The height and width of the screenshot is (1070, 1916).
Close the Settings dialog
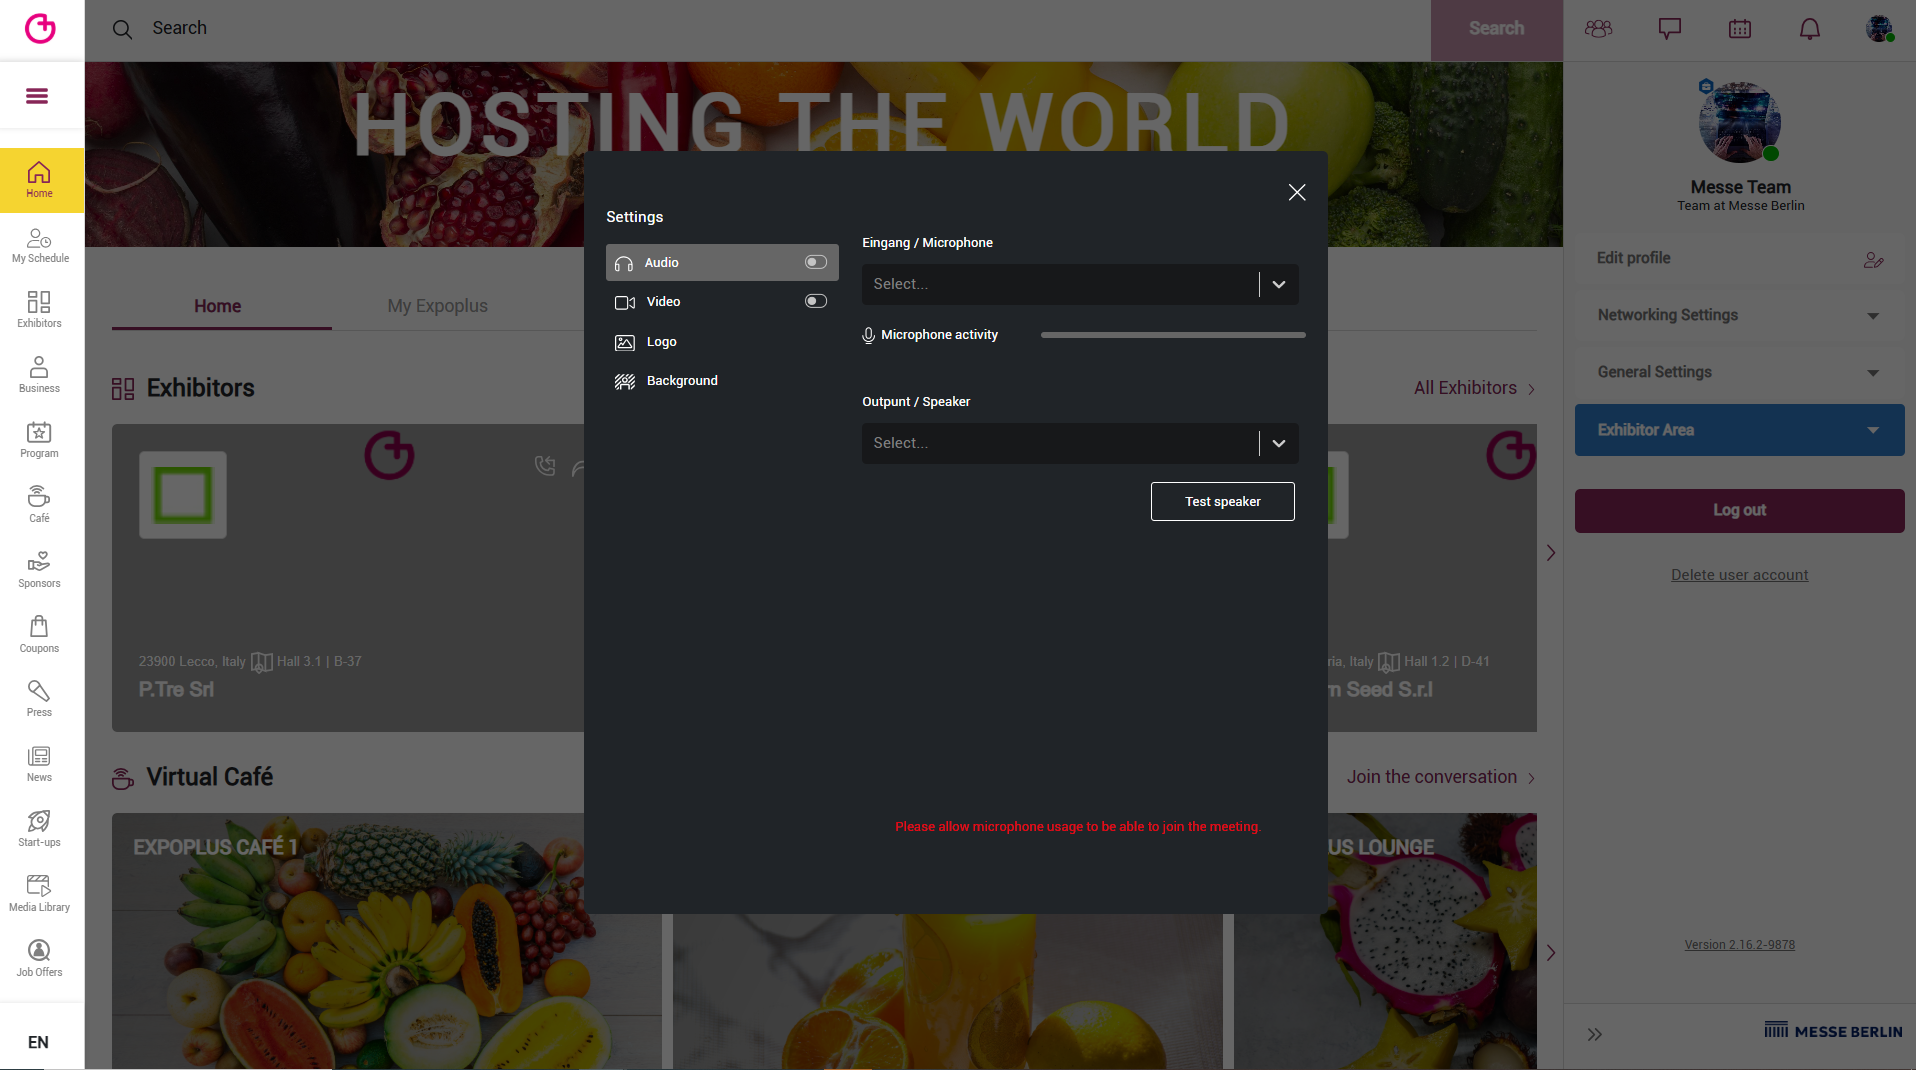point(1297,192)
